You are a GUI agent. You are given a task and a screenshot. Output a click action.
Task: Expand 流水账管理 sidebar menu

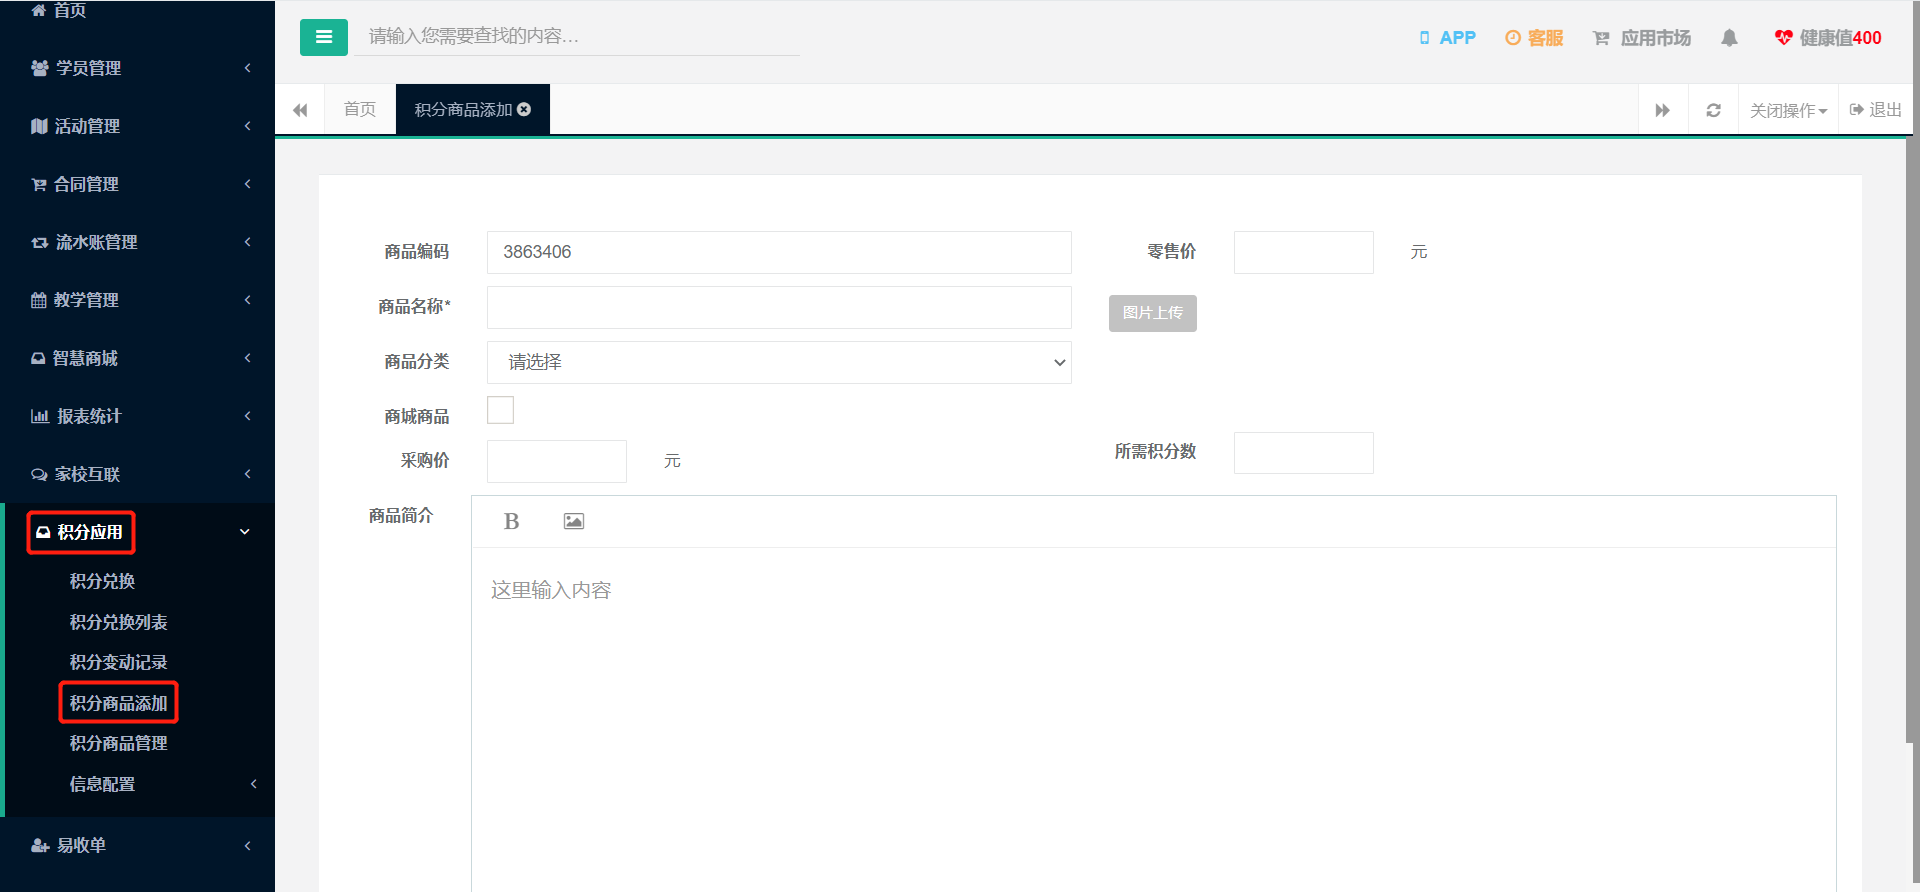138,242
